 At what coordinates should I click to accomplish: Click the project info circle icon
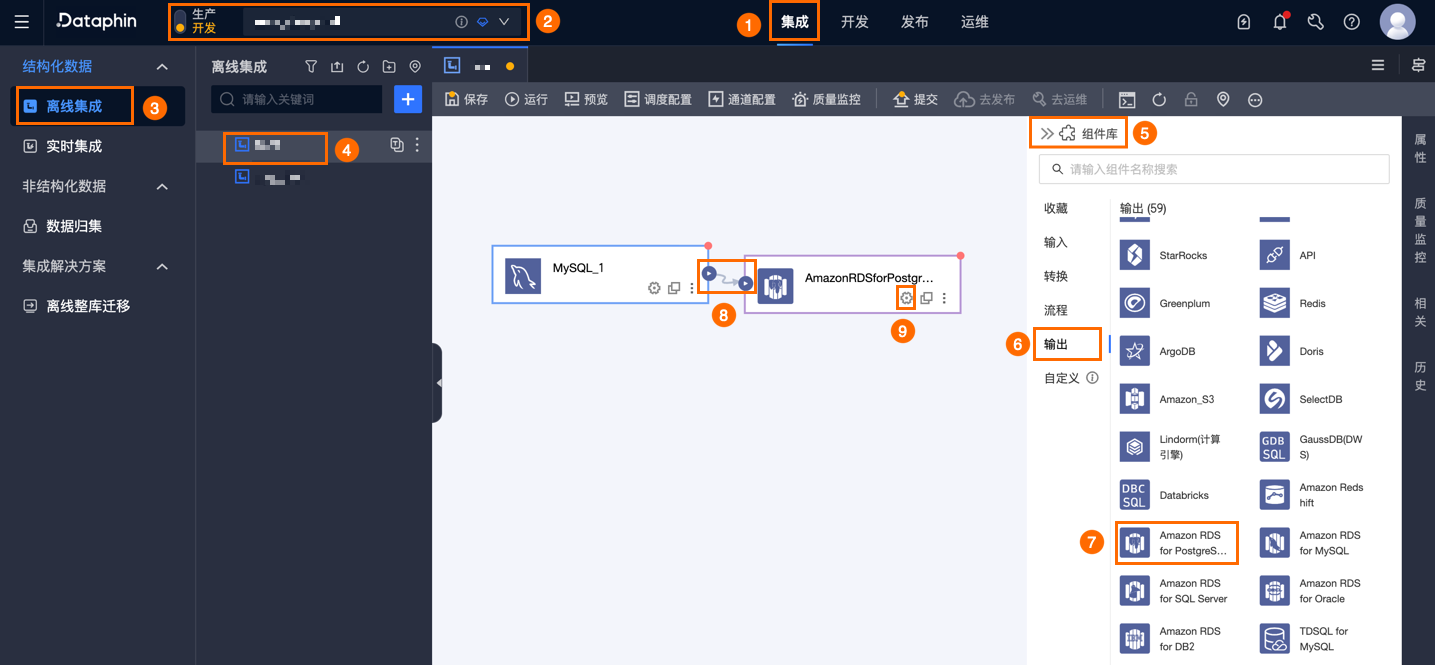pos(461,21)
